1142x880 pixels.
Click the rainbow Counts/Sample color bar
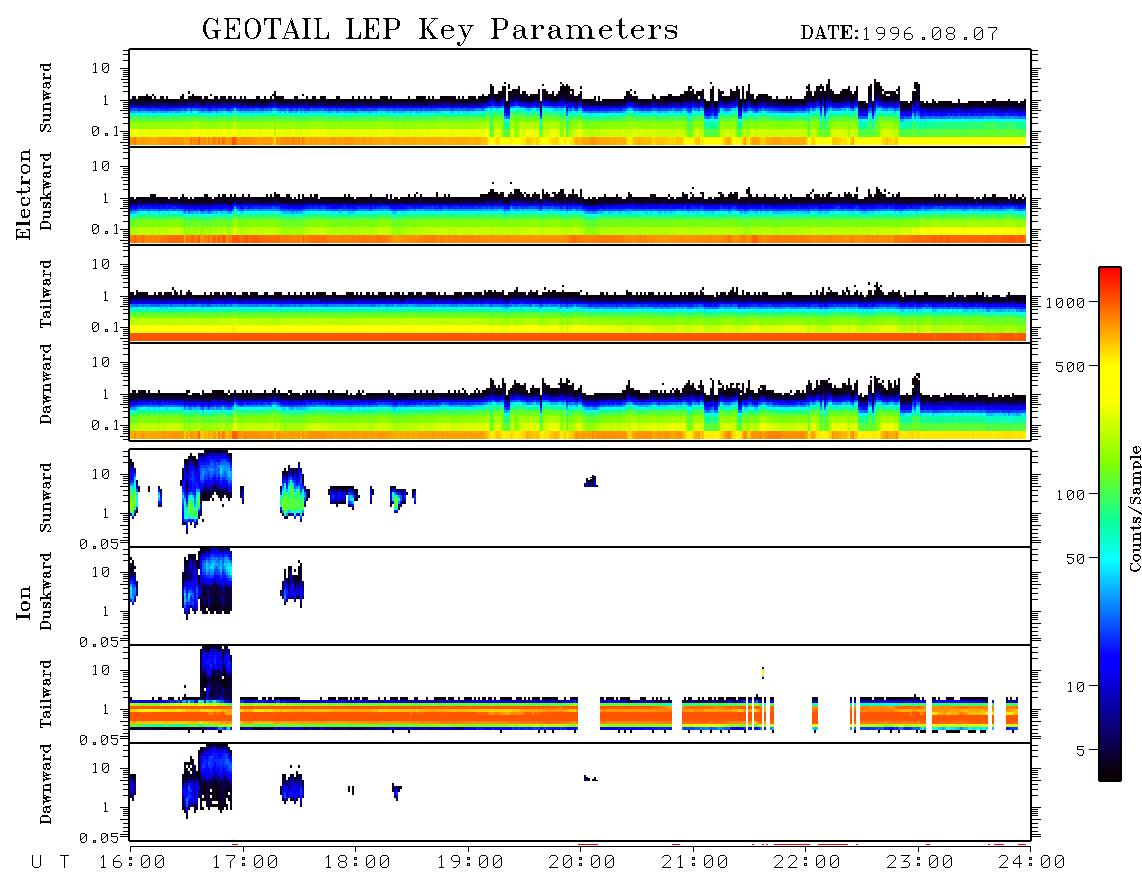pos(1110,524)
